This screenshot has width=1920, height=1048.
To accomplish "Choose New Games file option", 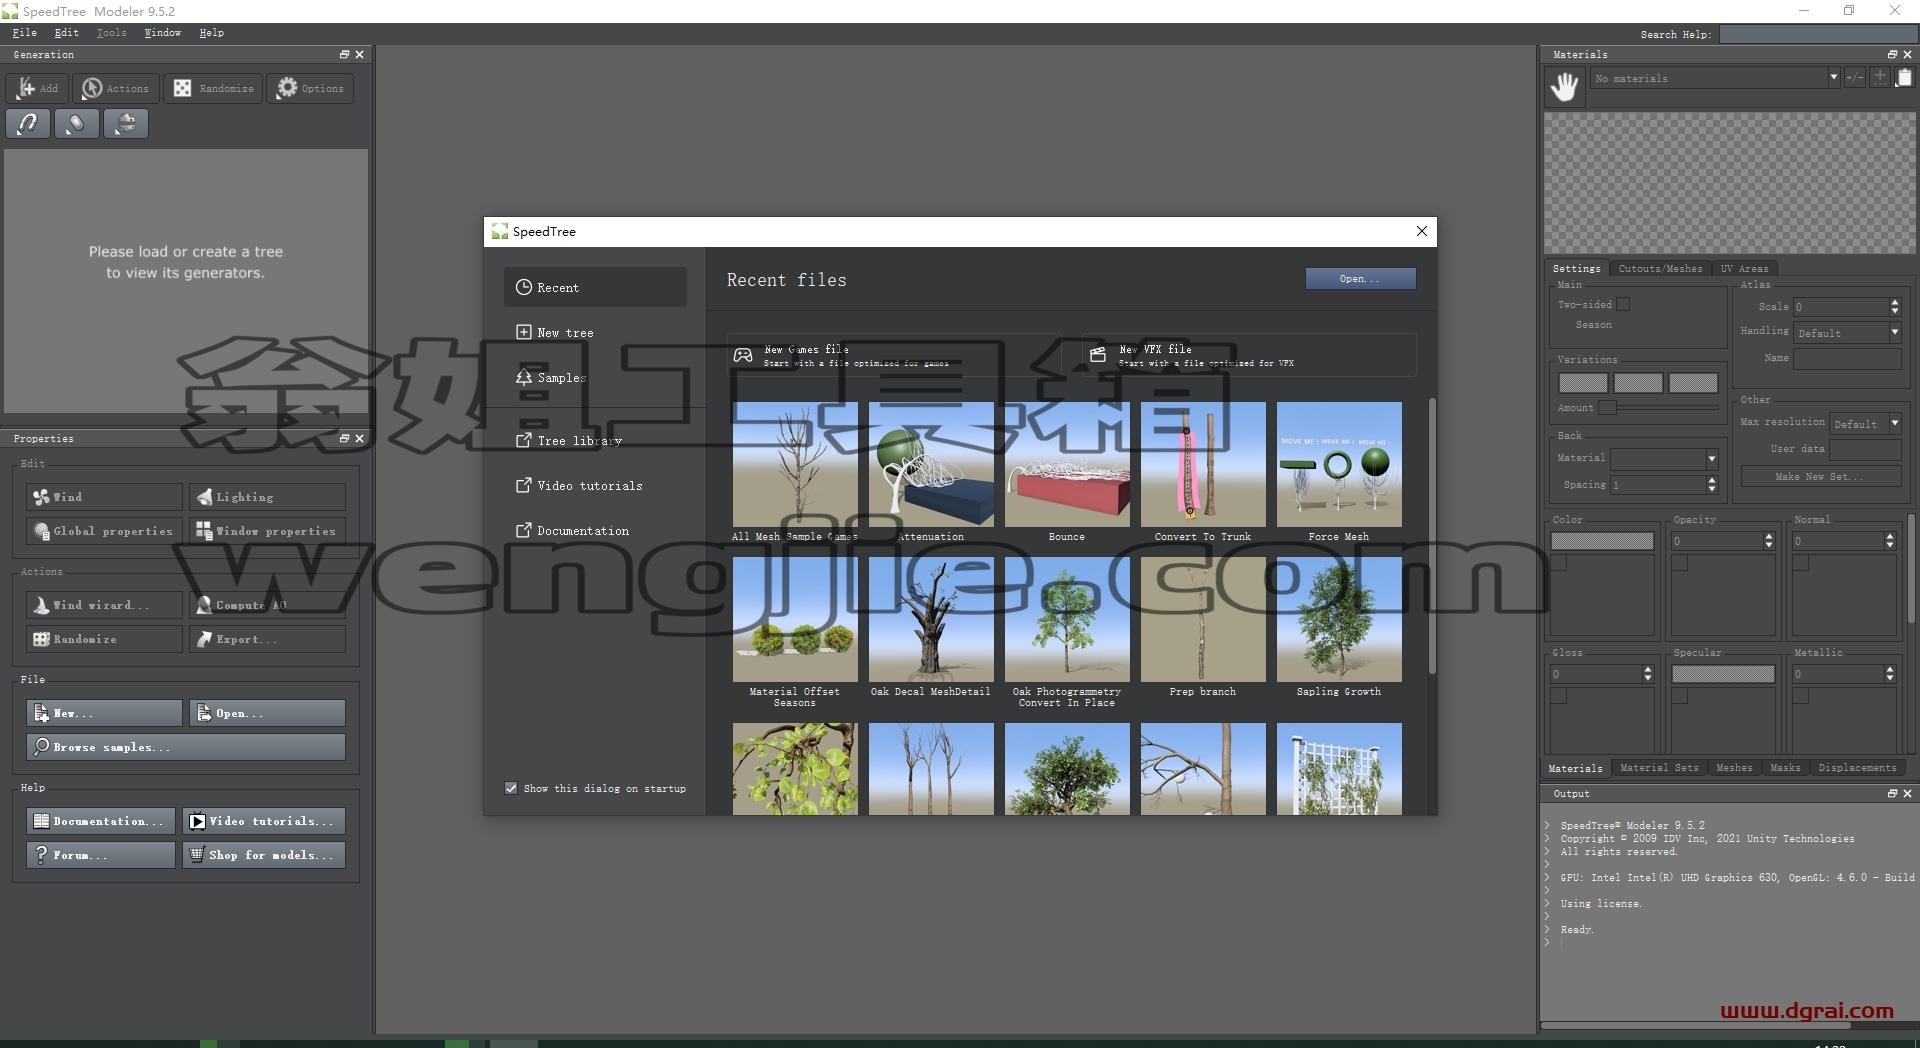I will (893, 355).
